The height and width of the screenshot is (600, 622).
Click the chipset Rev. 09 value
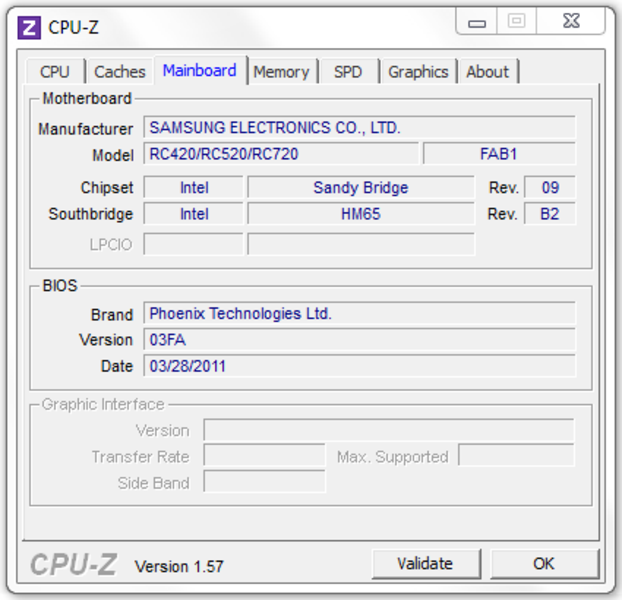(x=550, y=188)
